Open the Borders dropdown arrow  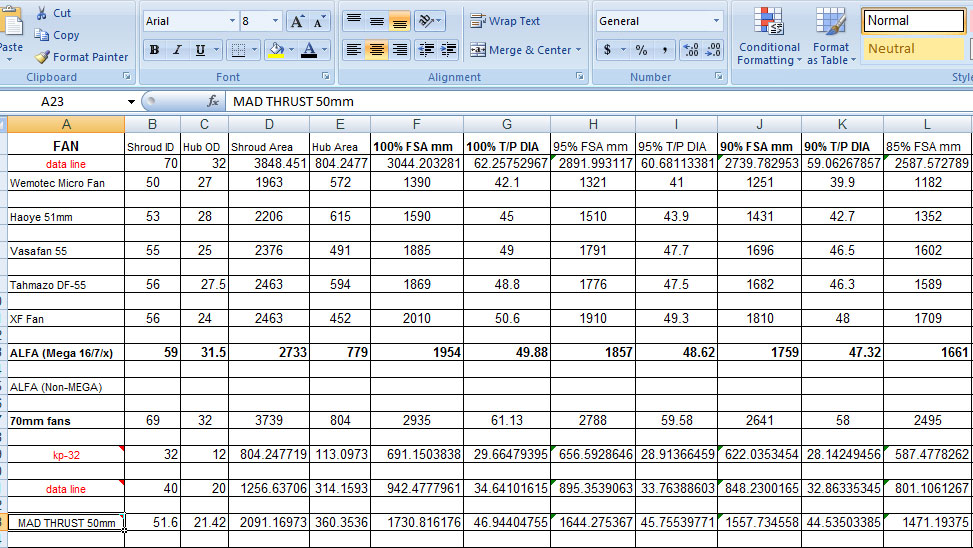point(254,50)
